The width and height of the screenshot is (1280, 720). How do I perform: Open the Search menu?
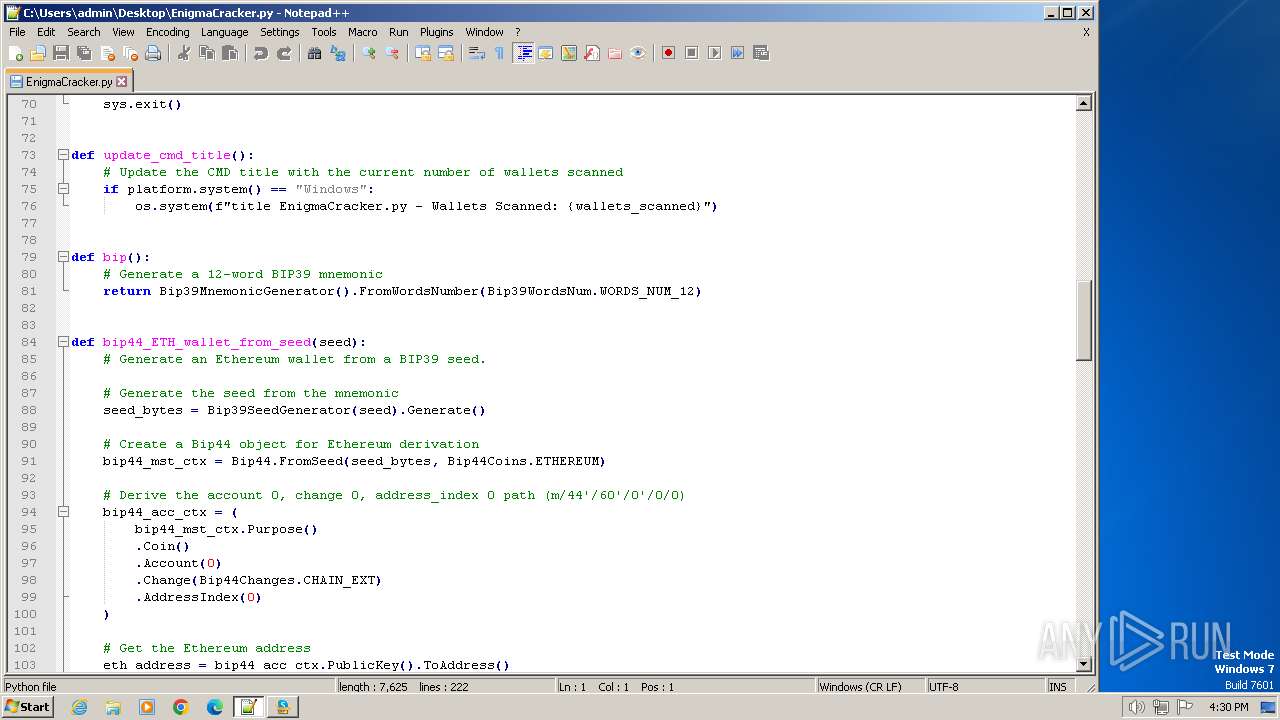tap(84, 32)
